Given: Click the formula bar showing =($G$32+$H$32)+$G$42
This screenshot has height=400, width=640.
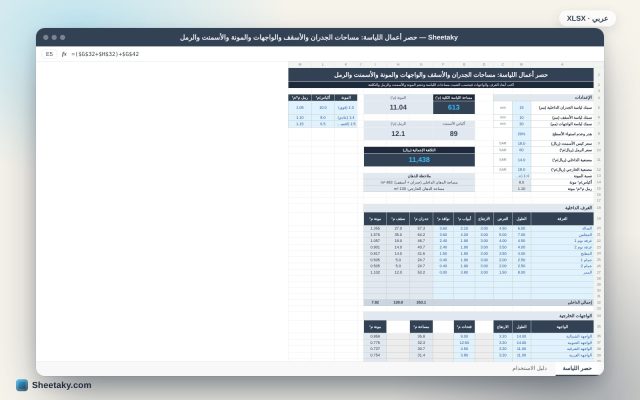Looking at the screenshot, I should tap(105, 54).
